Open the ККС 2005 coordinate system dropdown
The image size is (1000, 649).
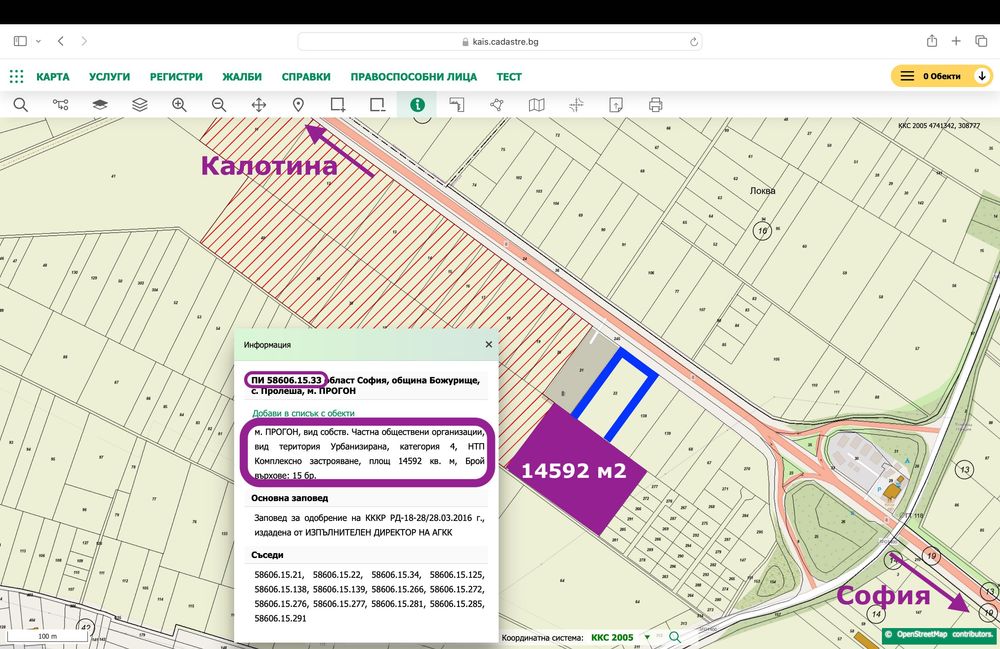click(619, 637)
